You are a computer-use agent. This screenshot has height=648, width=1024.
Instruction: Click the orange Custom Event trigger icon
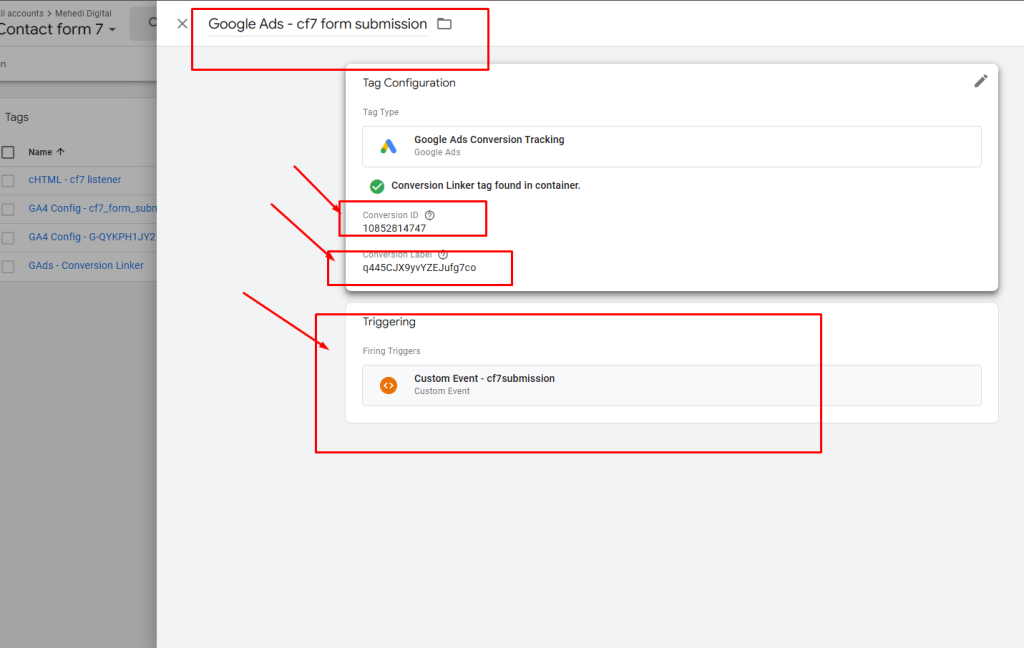point(389,385)
